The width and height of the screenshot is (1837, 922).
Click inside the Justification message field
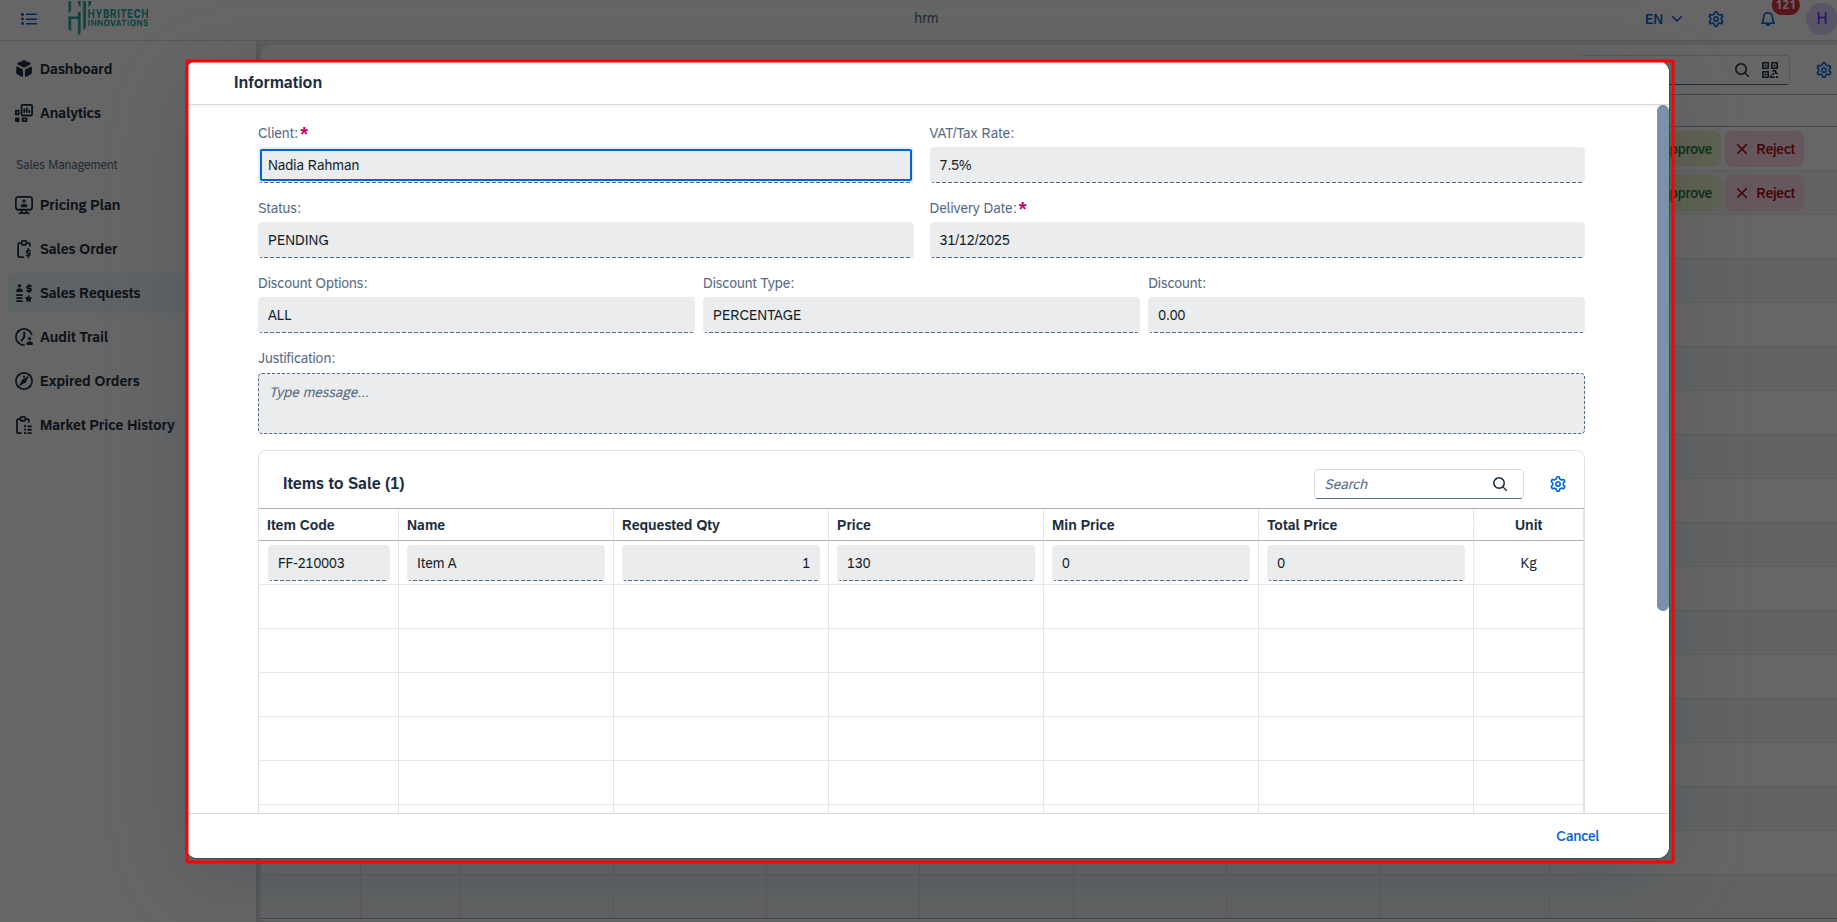[x=920, y=403]
